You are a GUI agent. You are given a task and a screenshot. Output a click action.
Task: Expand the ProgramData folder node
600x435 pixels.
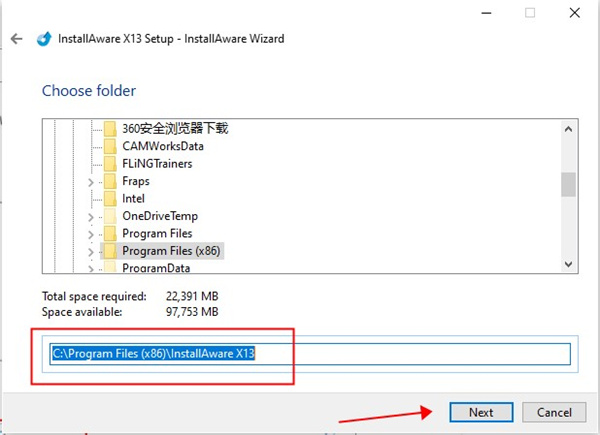(91, 269)
